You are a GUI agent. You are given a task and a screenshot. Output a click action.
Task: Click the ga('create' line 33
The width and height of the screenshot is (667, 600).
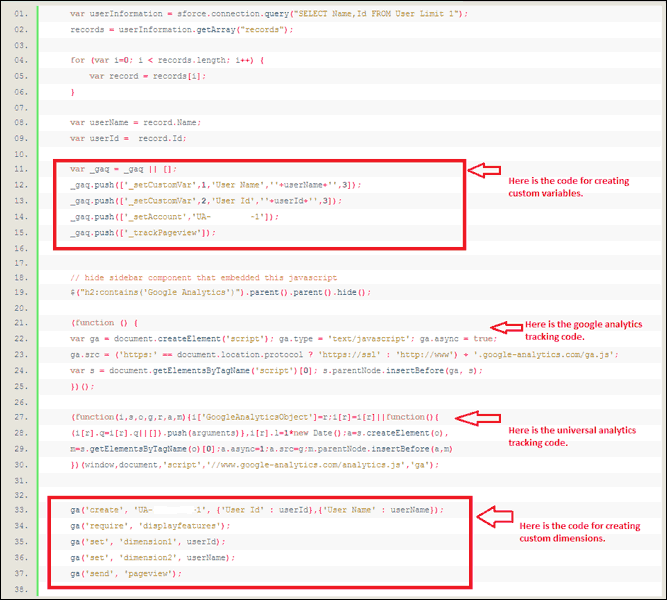pos(257,509)
